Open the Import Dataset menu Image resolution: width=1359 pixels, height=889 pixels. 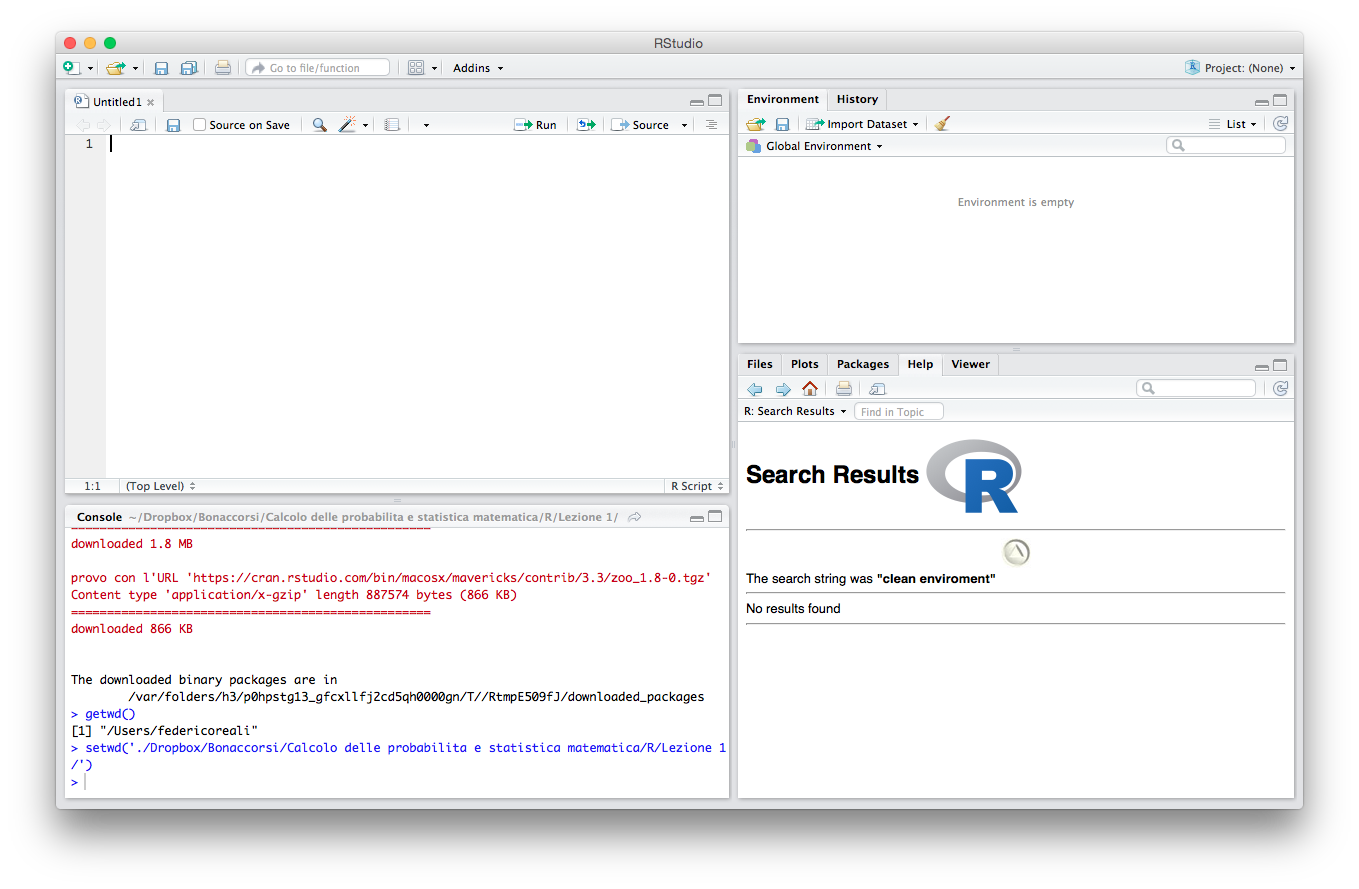862,124
